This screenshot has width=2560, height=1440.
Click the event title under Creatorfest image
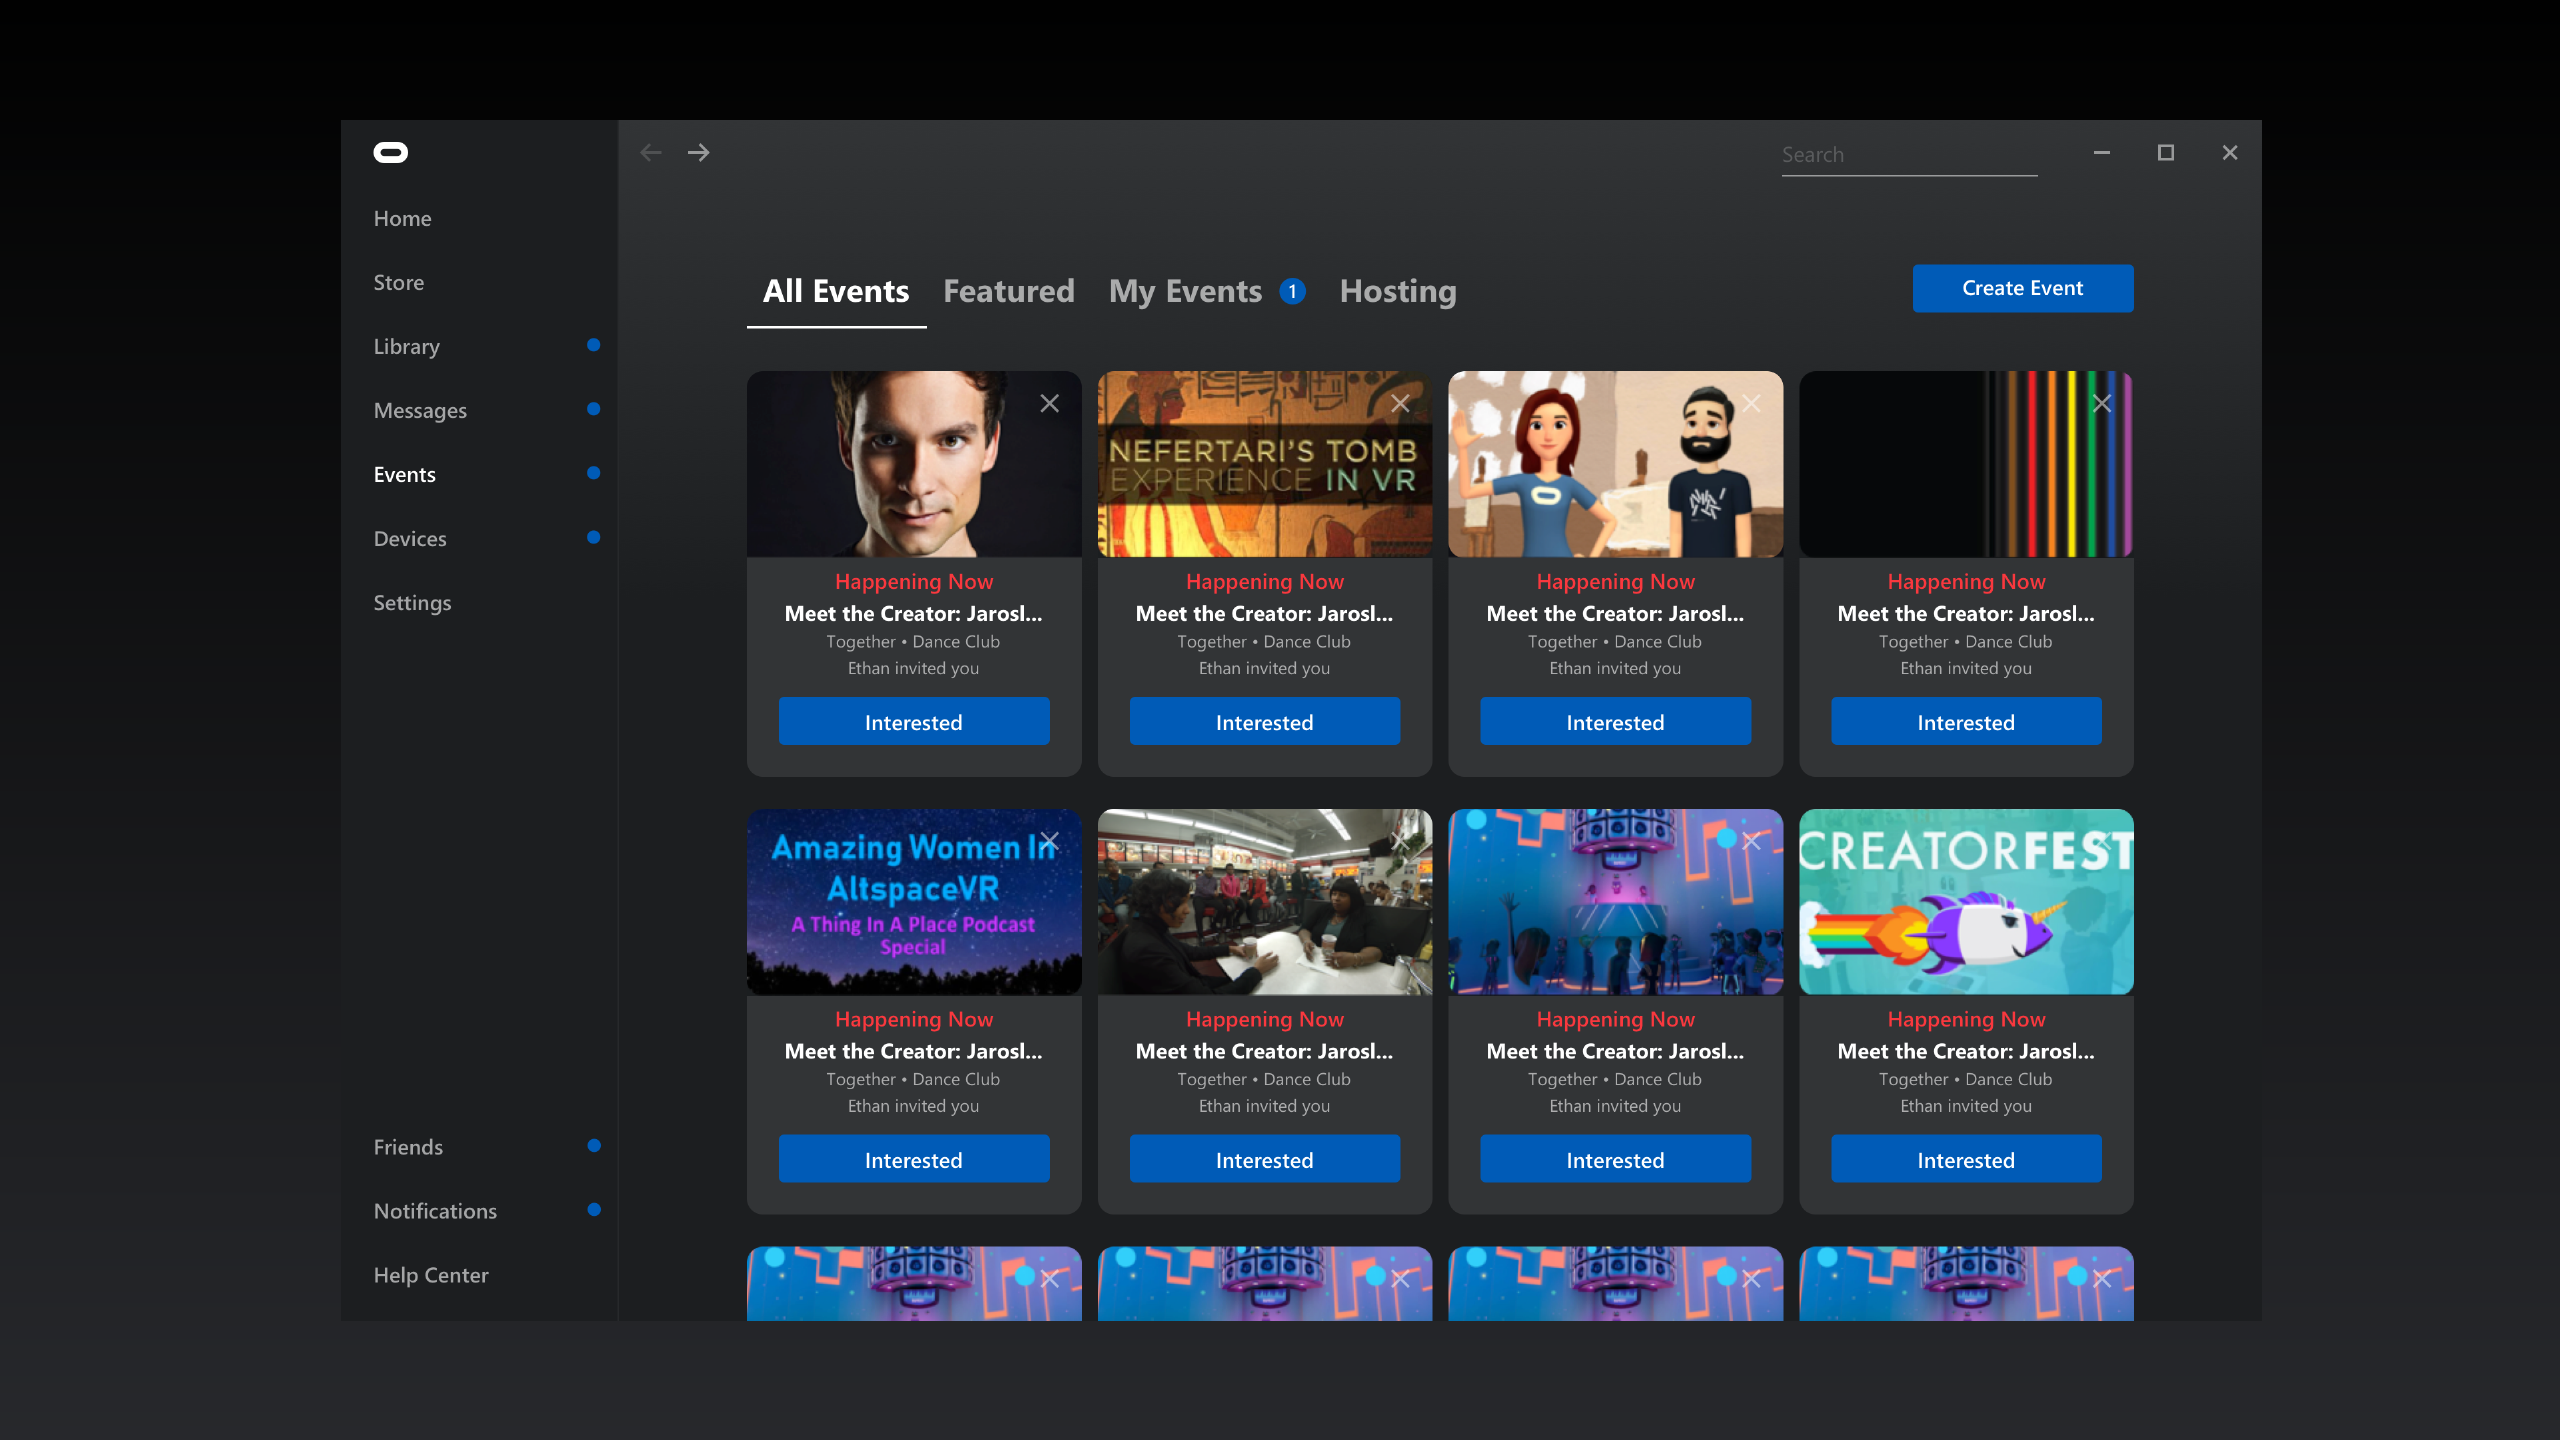coord(1966,1052)
